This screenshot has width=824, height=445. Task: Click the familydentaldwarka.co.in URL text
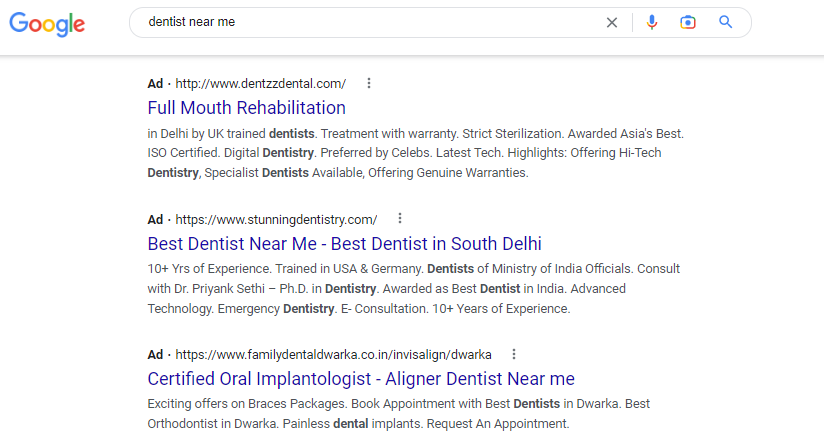click(333, 355)
